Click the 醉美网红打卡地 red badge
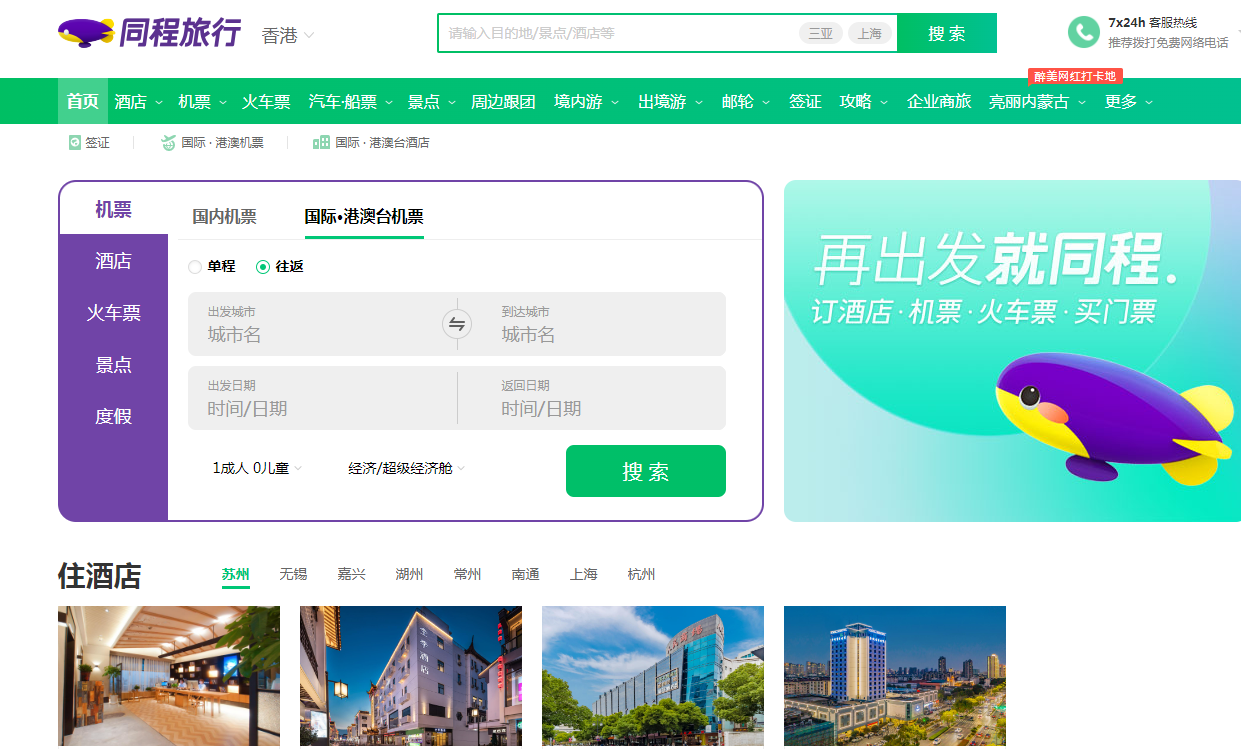 pos(1075,76)
